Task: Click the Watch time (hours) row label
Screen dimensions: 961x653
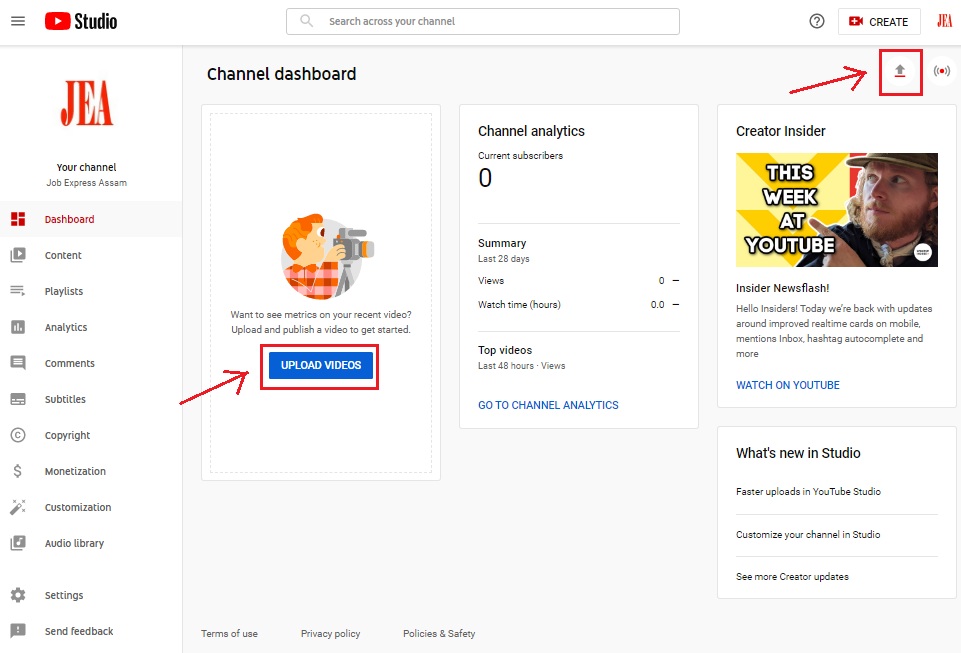Action: (x=519, y=304)
